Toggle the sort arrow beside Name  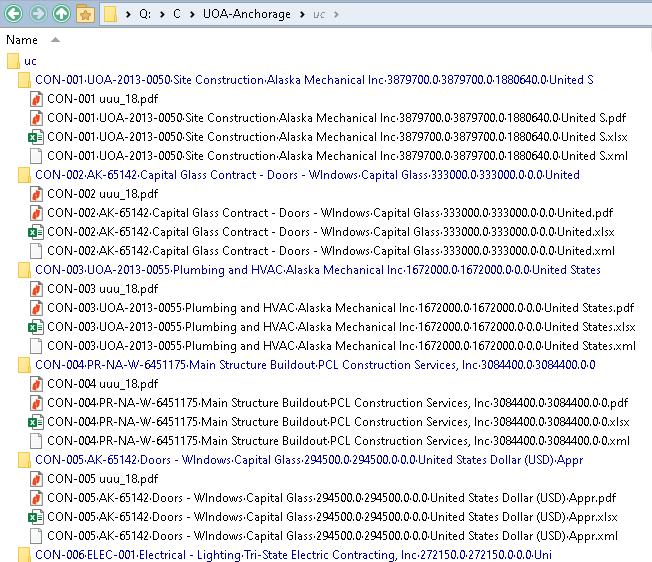coord(55,40)
